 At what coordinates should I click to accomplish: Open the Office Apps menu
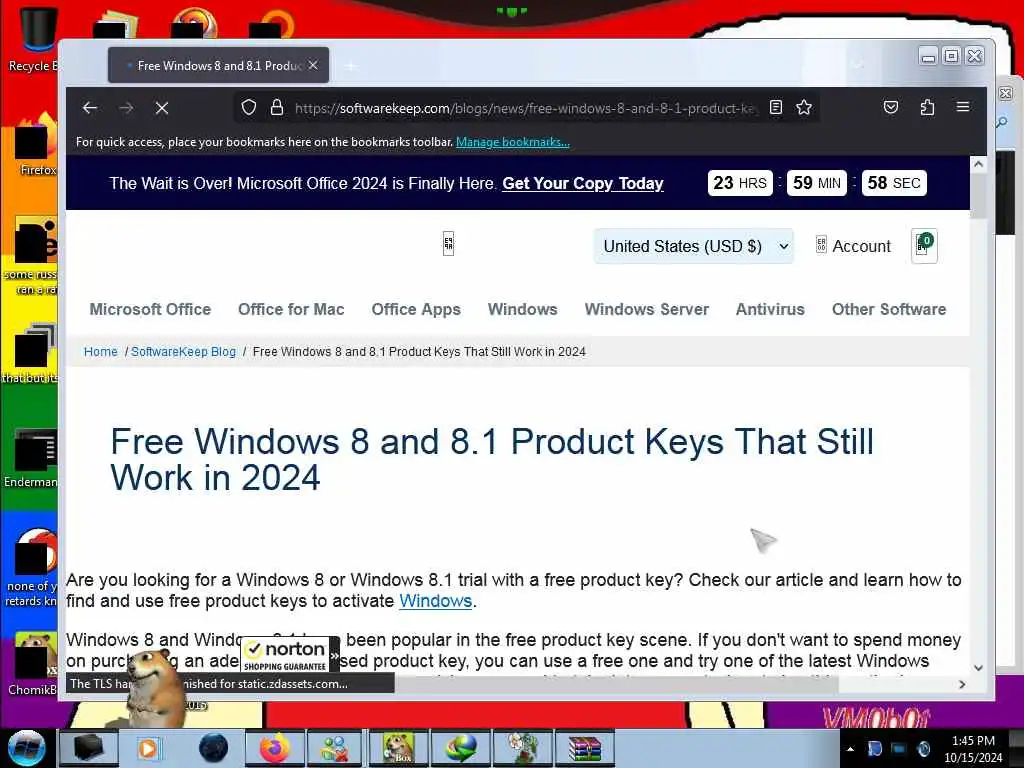(416, 310)
